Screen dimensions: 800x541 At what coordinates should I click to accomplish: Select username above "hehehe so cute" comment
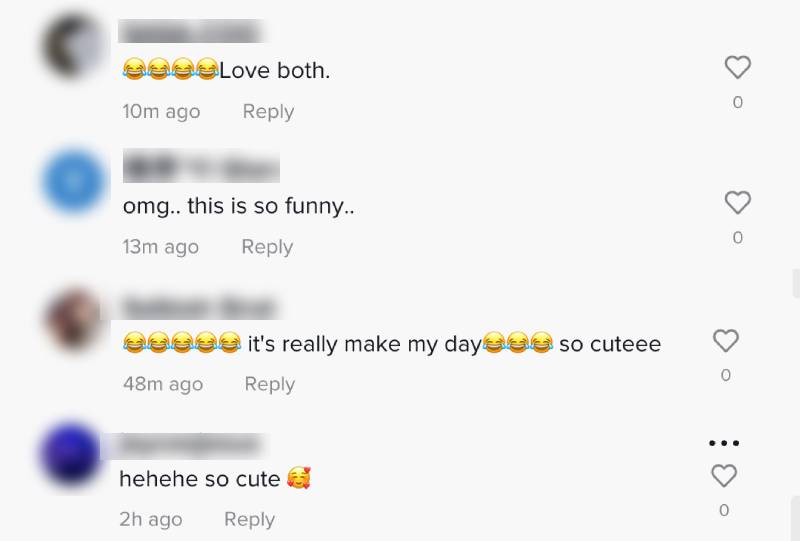point(189,443)
